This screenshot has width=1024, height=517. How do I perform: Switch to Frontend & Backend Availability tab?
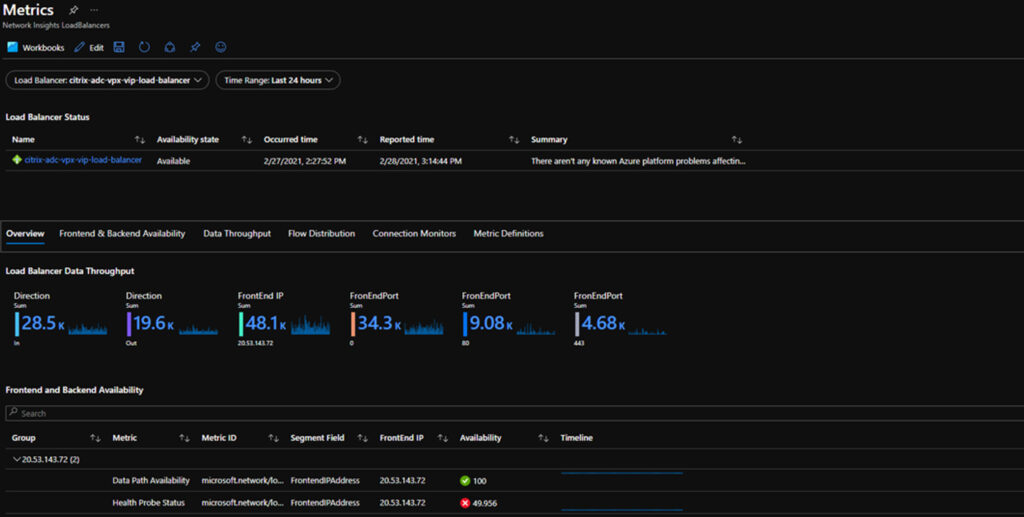(122, 234)
